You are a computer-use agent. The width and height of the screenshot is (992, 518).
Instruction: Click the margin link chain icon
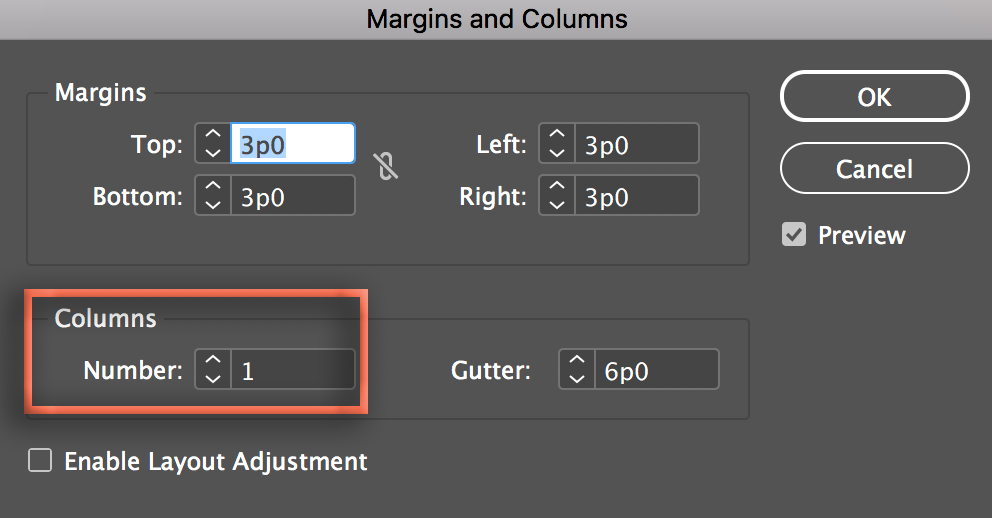point(387,166)
